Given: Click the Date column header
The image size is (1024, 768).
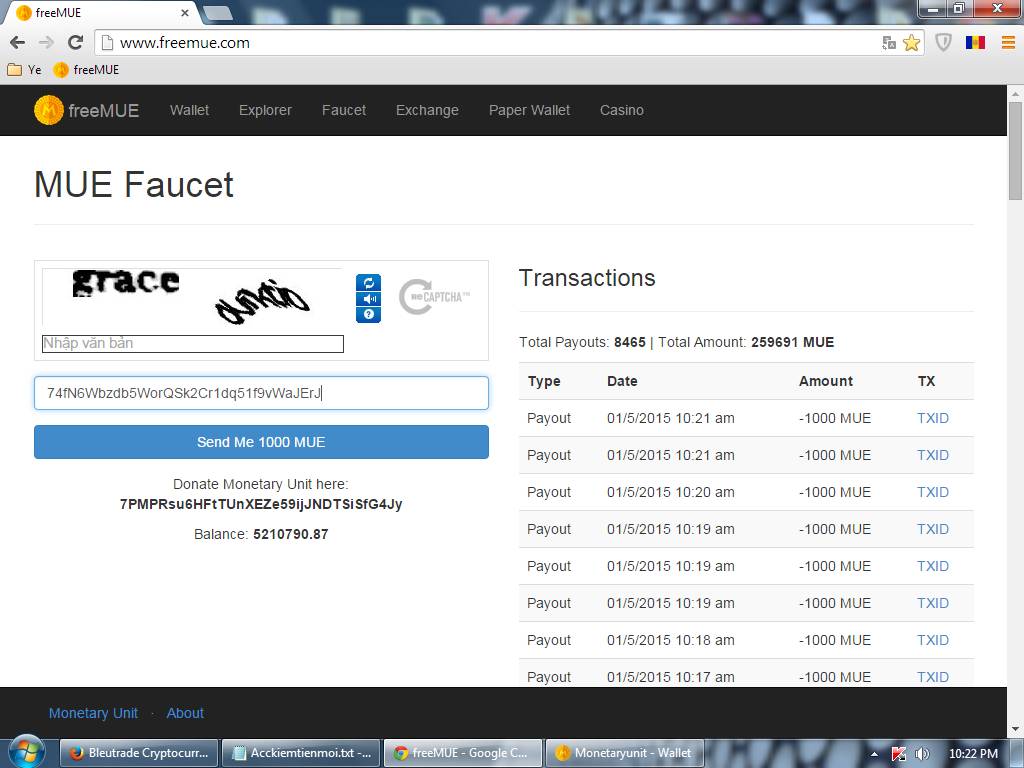Looking at the screenshot, I should pyautogui.click(x=622, y=381).
